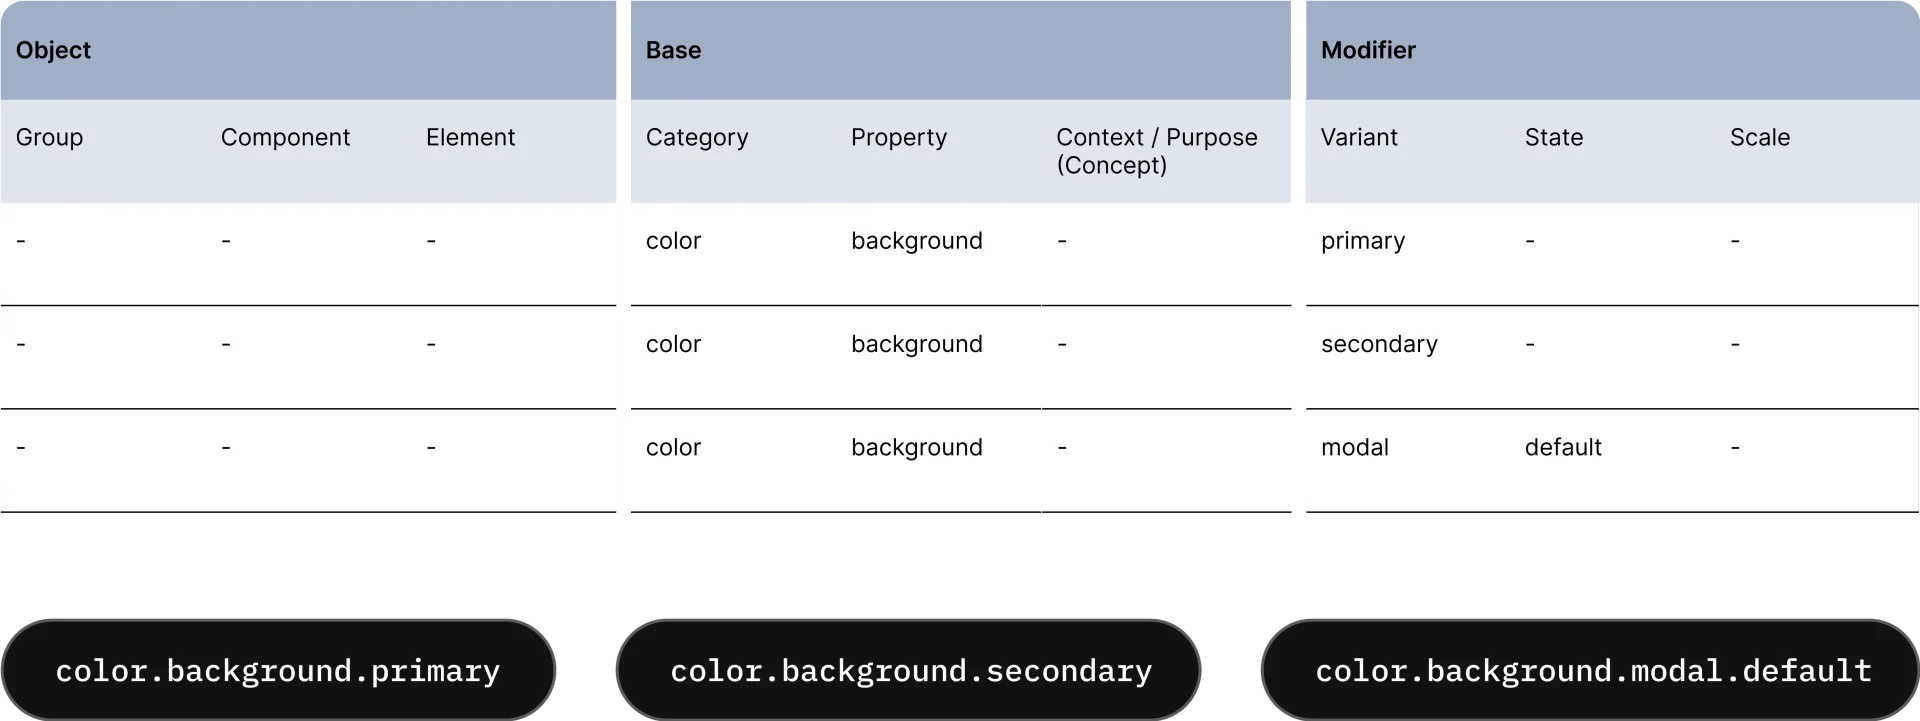Click the color.background.secondary token pill

tap(910, 670)
